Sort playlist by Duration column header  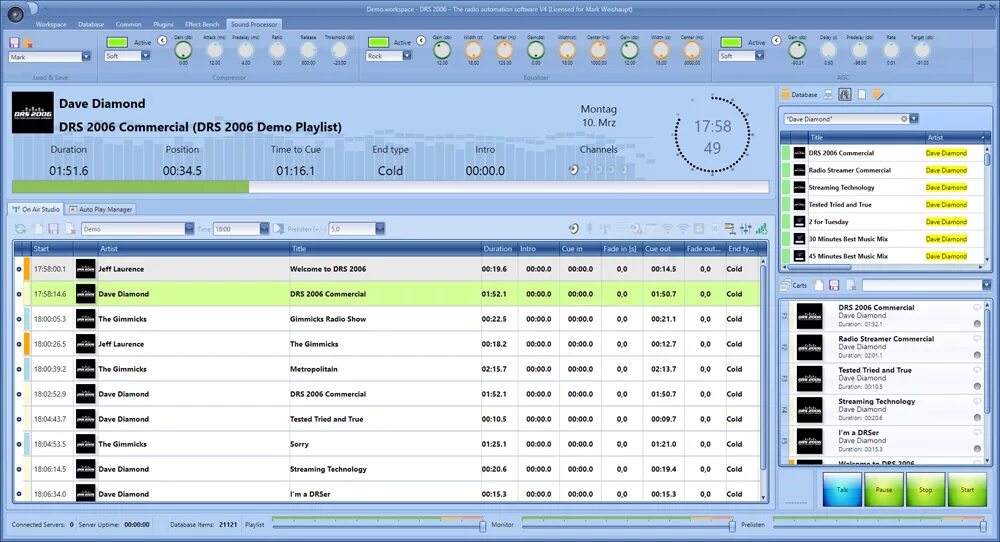(x=498, y=249)
